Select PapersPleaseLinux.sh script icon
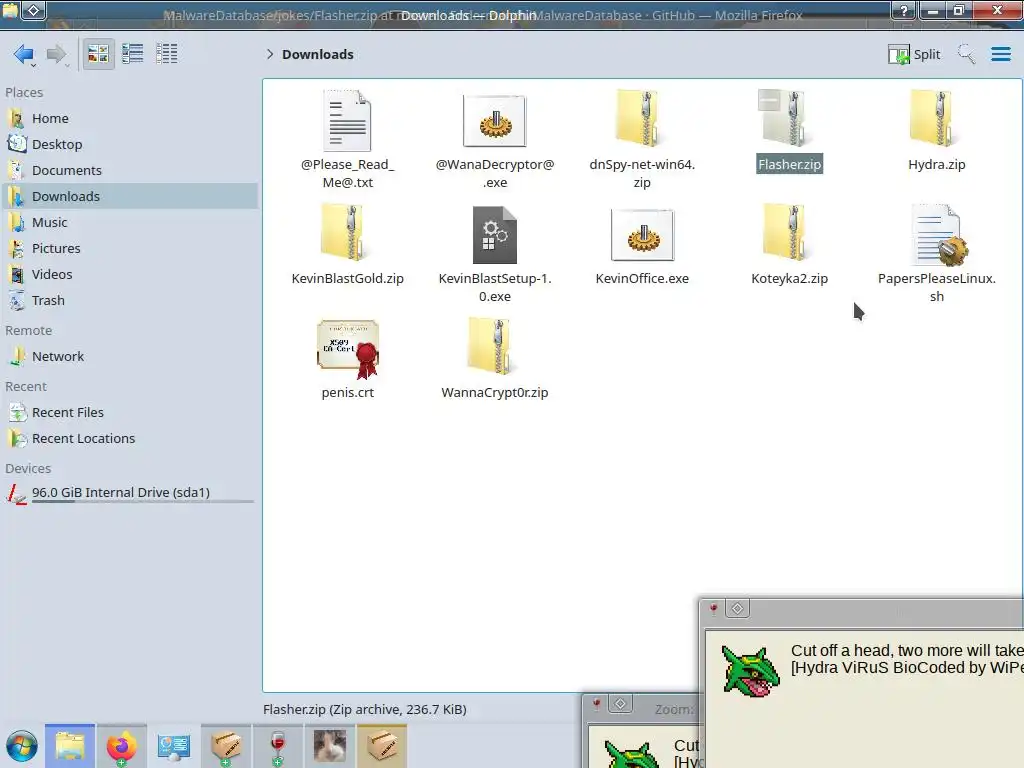 click(939, 235)
